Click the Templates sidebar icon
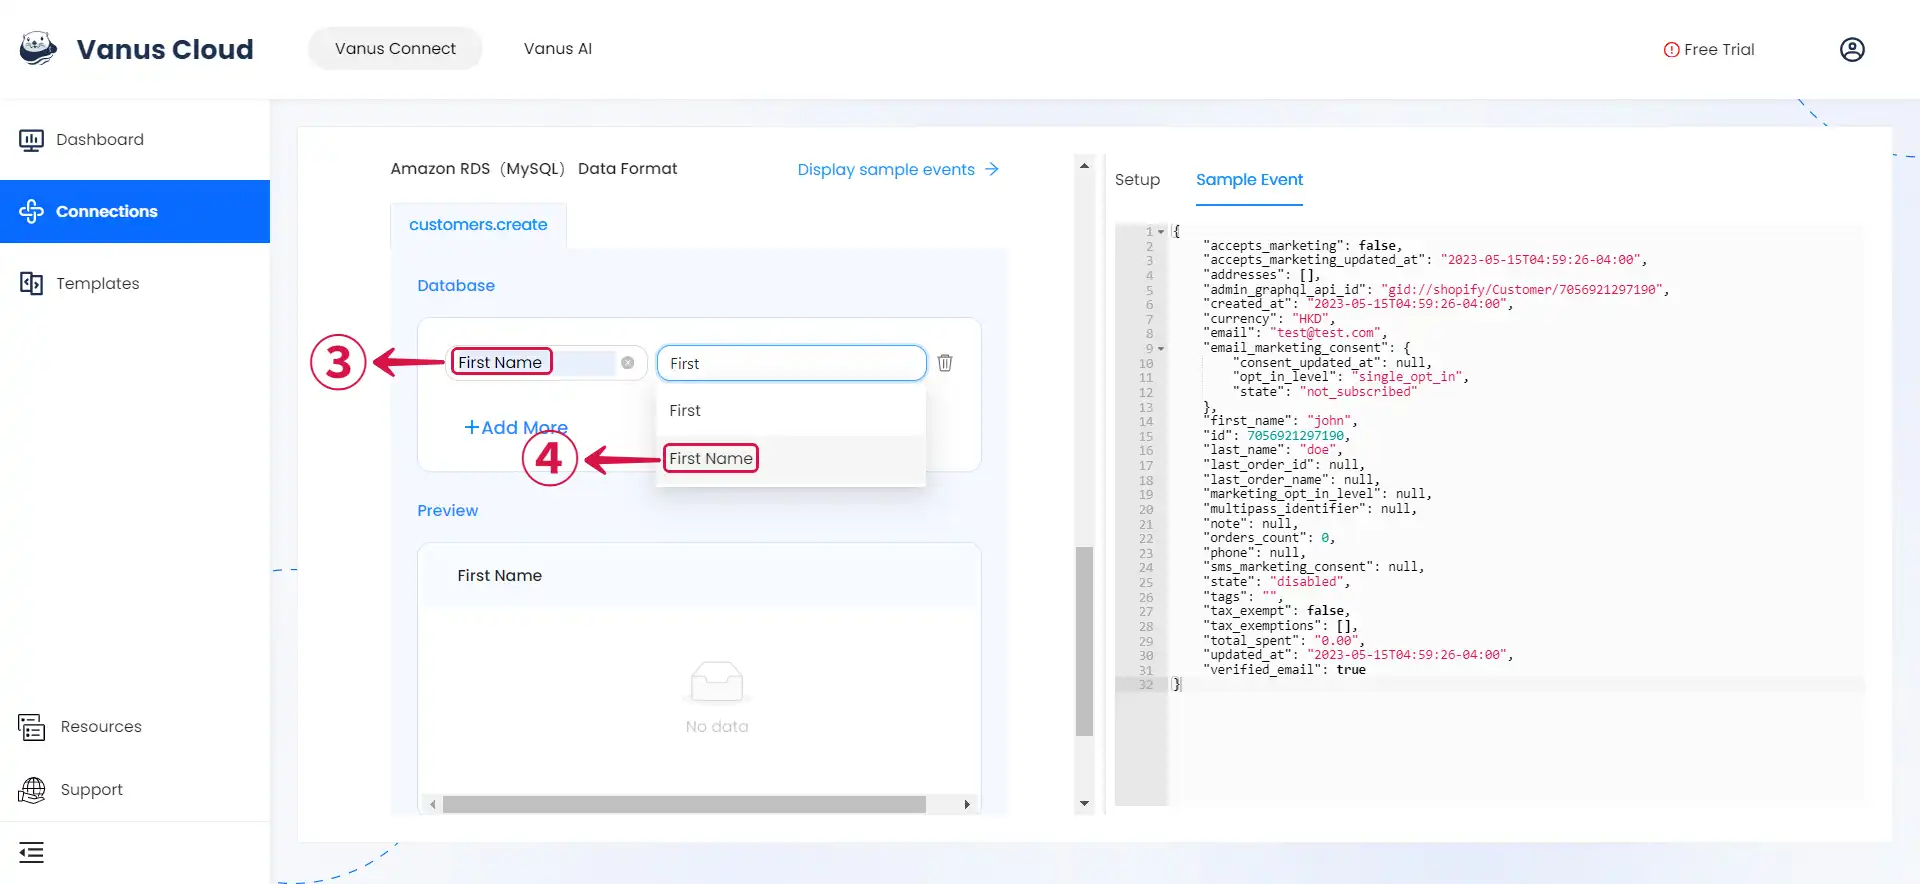This screenshot has height=884, width=1920. point(31,283)
